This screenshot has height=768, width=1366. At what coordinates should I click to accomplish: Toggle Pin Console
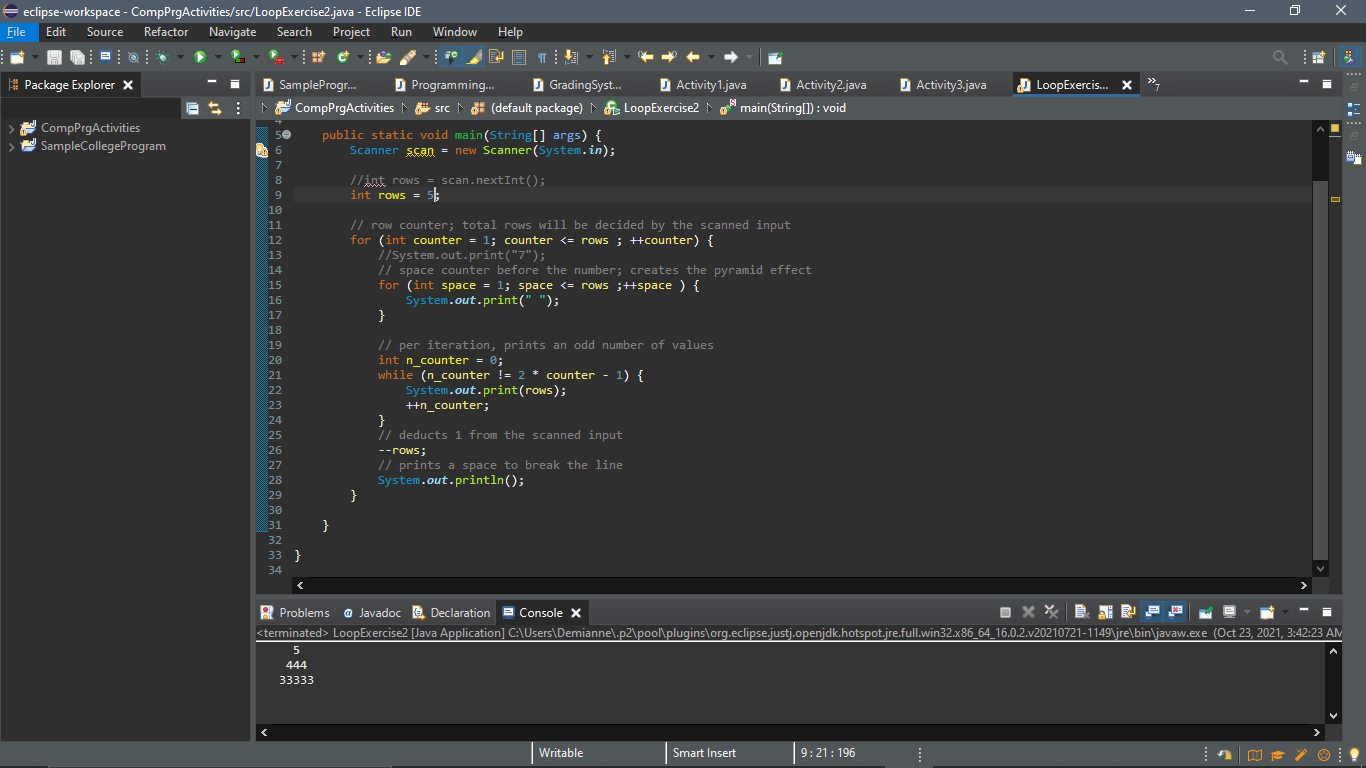pos(1206,612)
